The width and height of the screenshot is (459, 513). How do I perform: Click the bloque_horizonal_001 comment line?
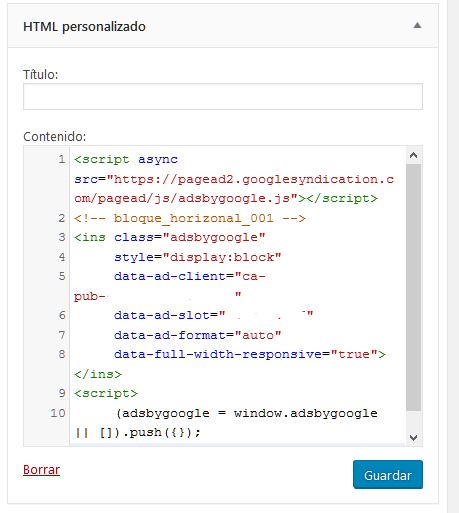click(x=190, y=219)
